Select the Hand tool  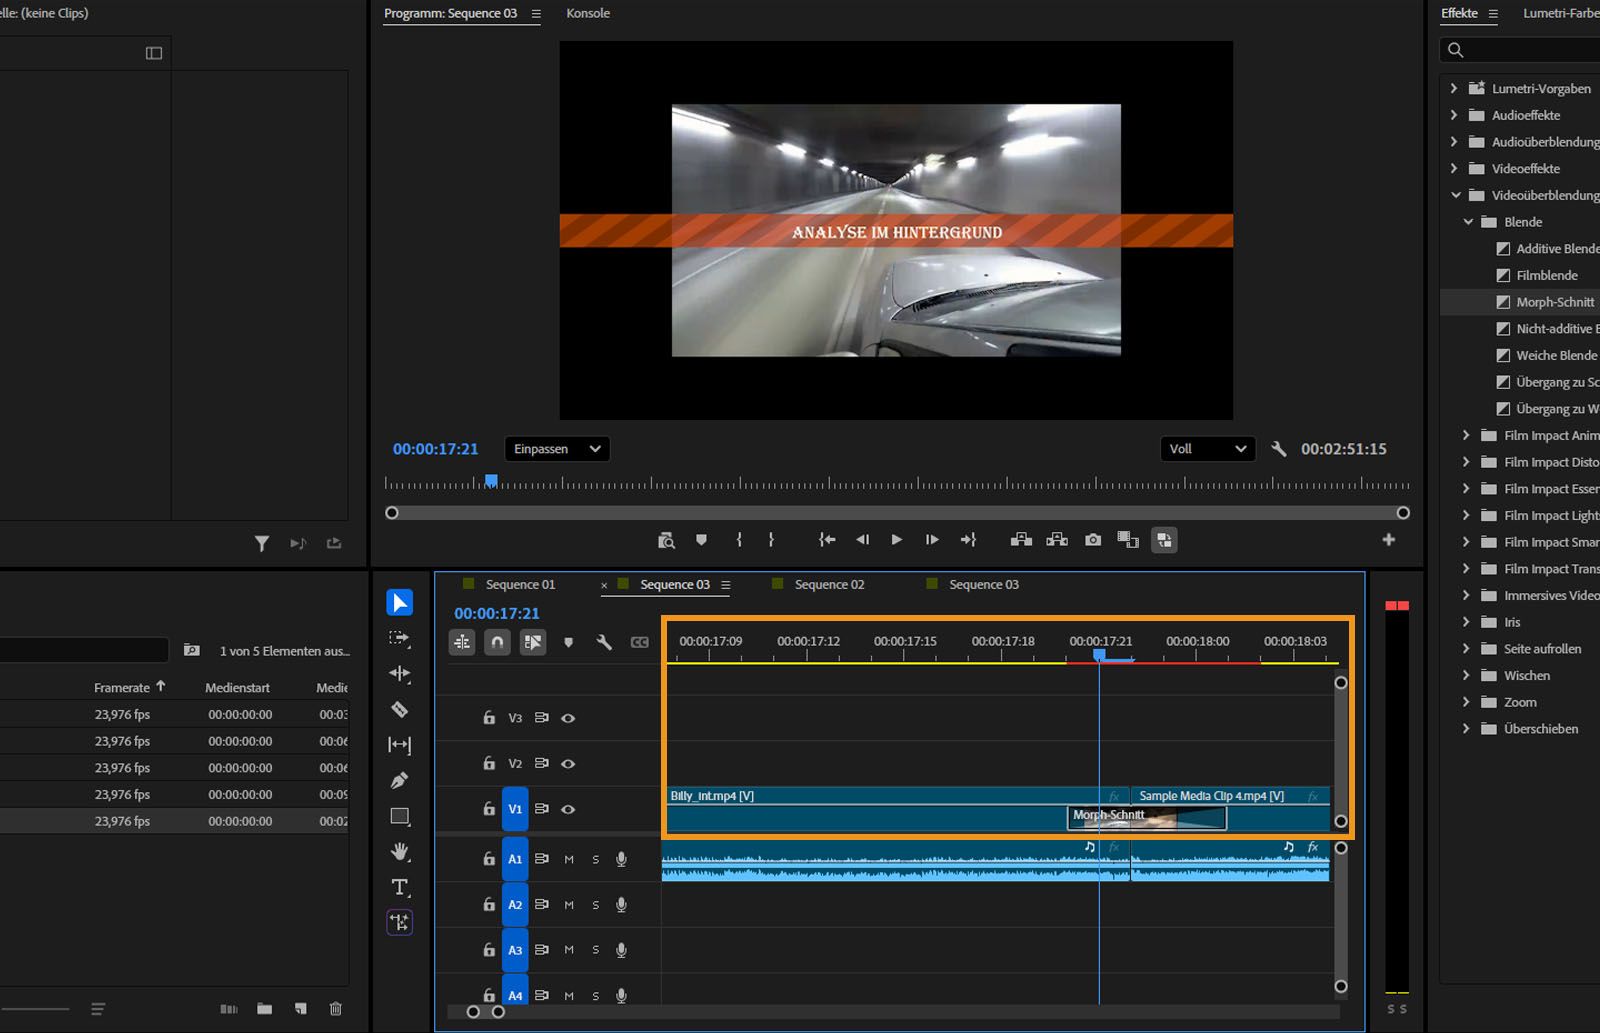pyautogui.click(x=399, y=851)
